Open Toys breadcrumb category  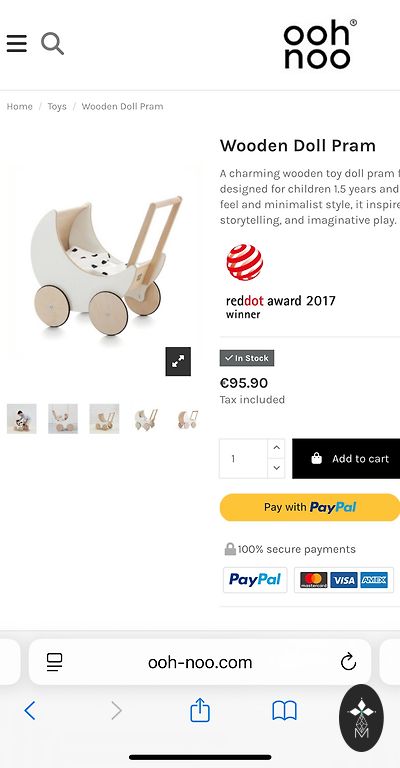[57, 106]
